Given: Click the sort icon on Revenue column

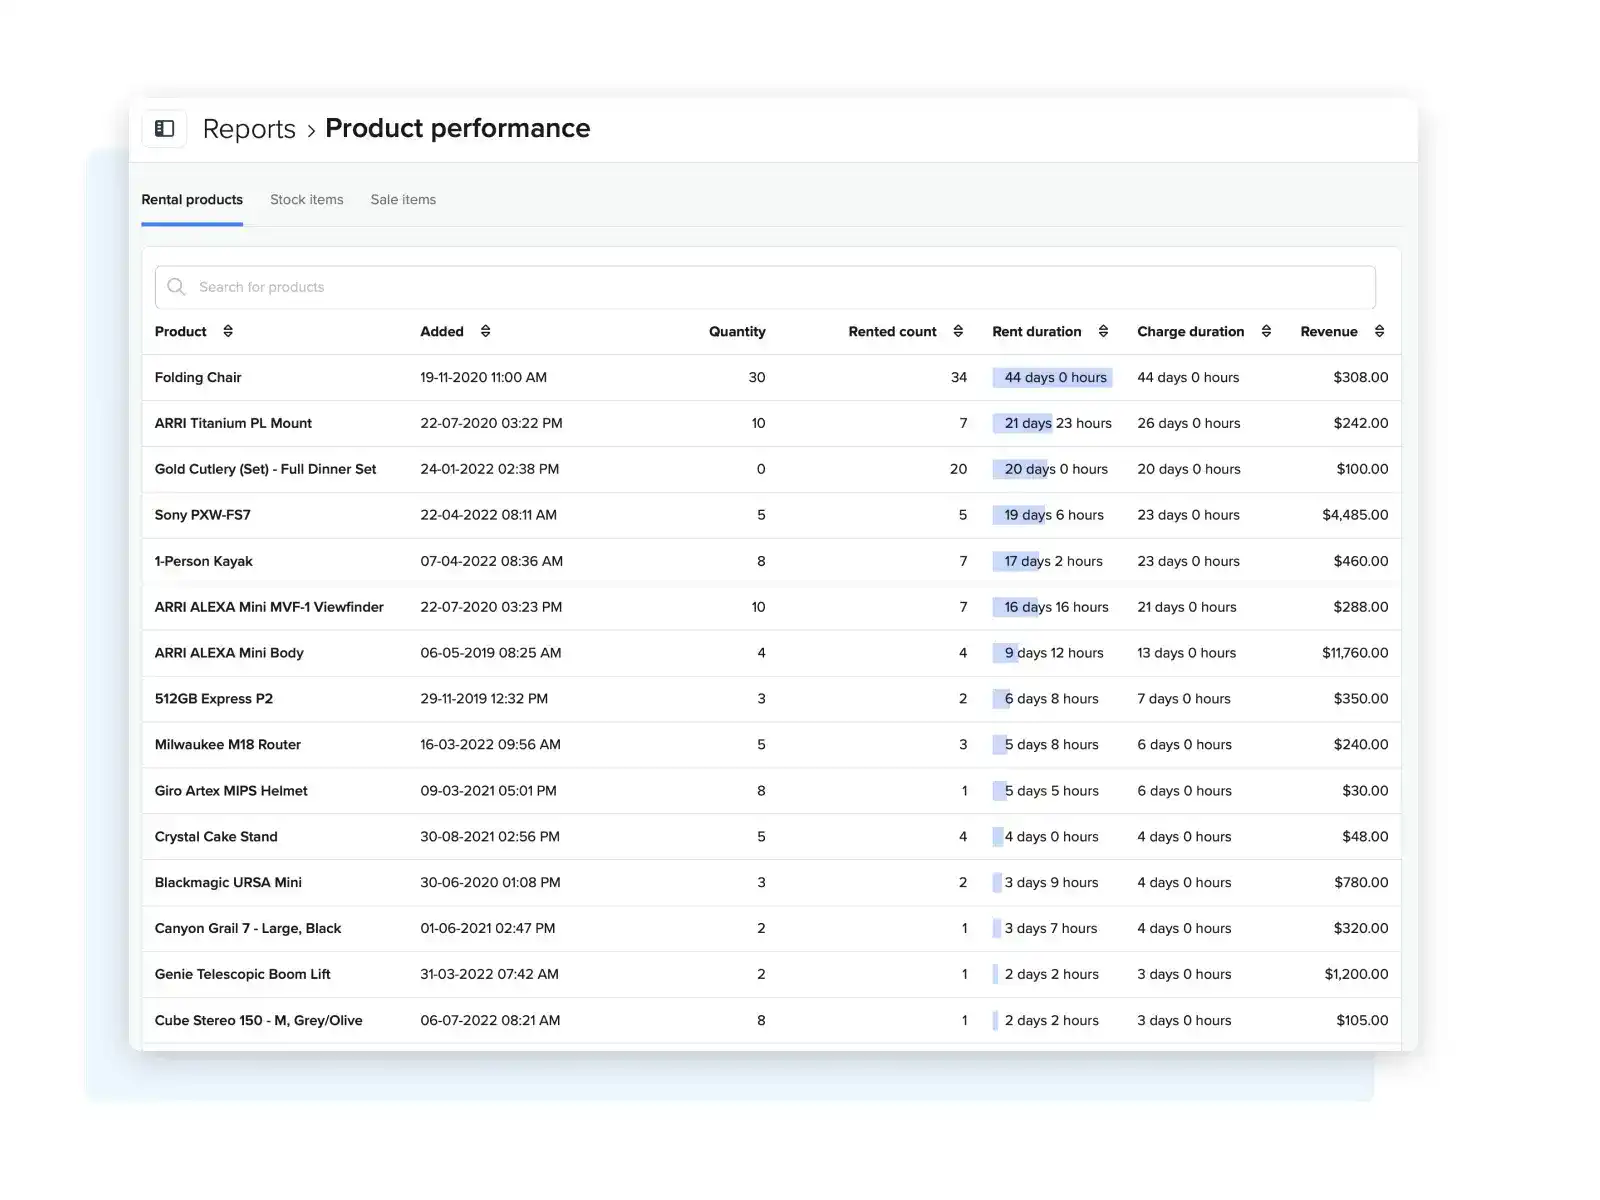Looking at the screenshot, I should tap(1379, 331).
